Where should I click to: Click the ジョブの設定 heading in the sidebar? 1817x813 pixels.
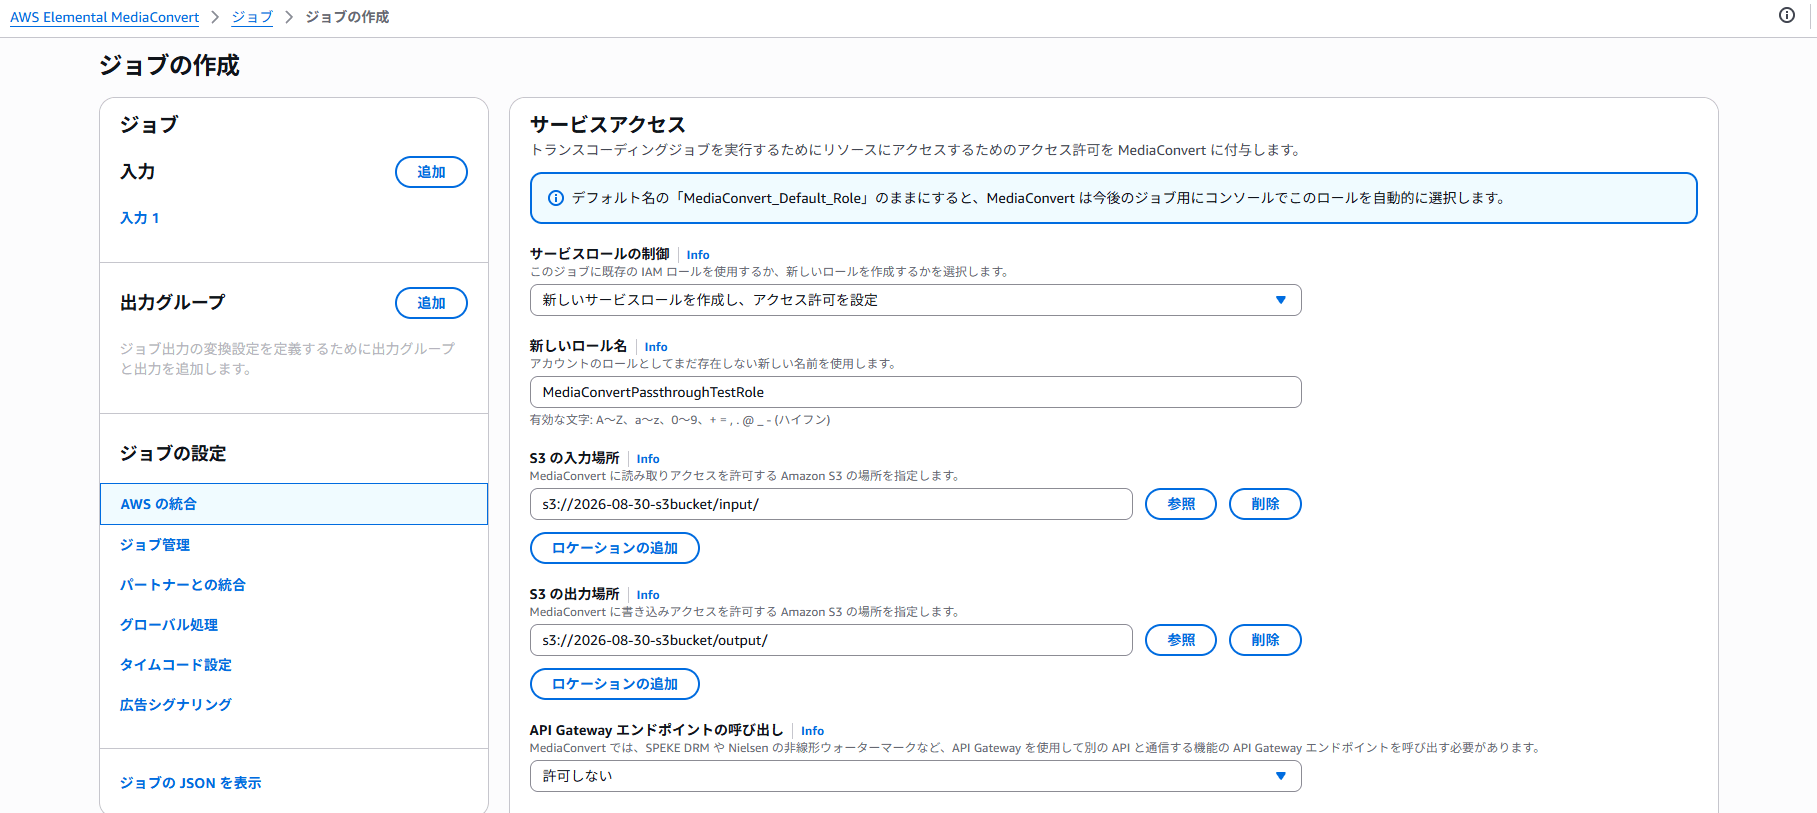[x=173, y=453]
